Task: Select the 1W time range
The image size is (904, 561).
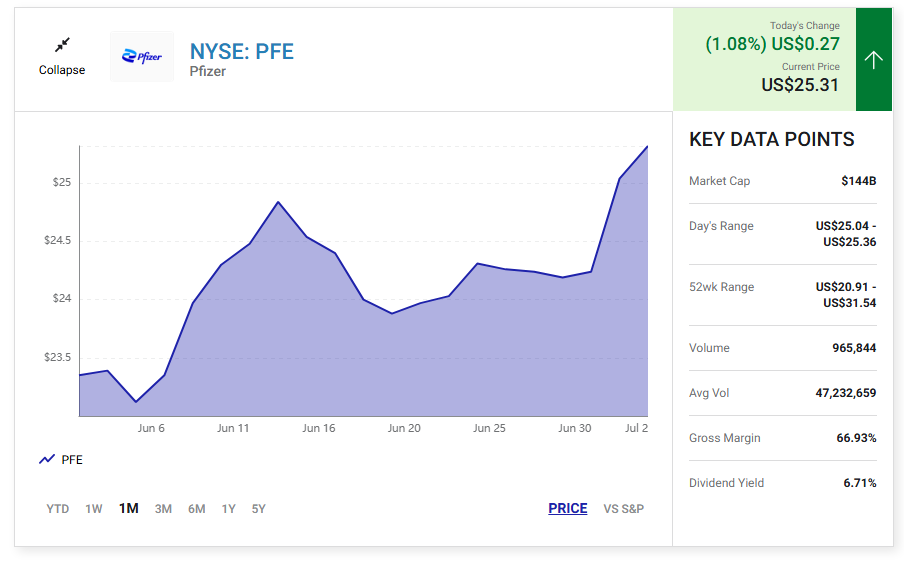Action: coord(94,509)
